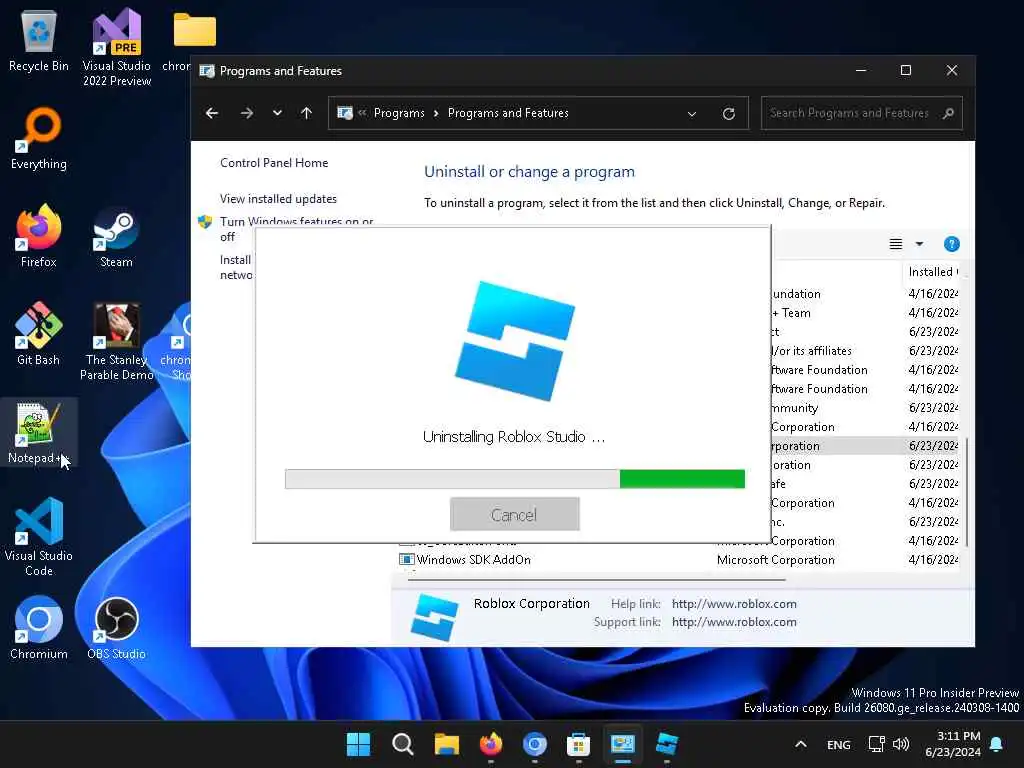Open the Chromium desktop shortcut
The width and height of the screenshot is (1024, 768).
[x=39, y=628]
